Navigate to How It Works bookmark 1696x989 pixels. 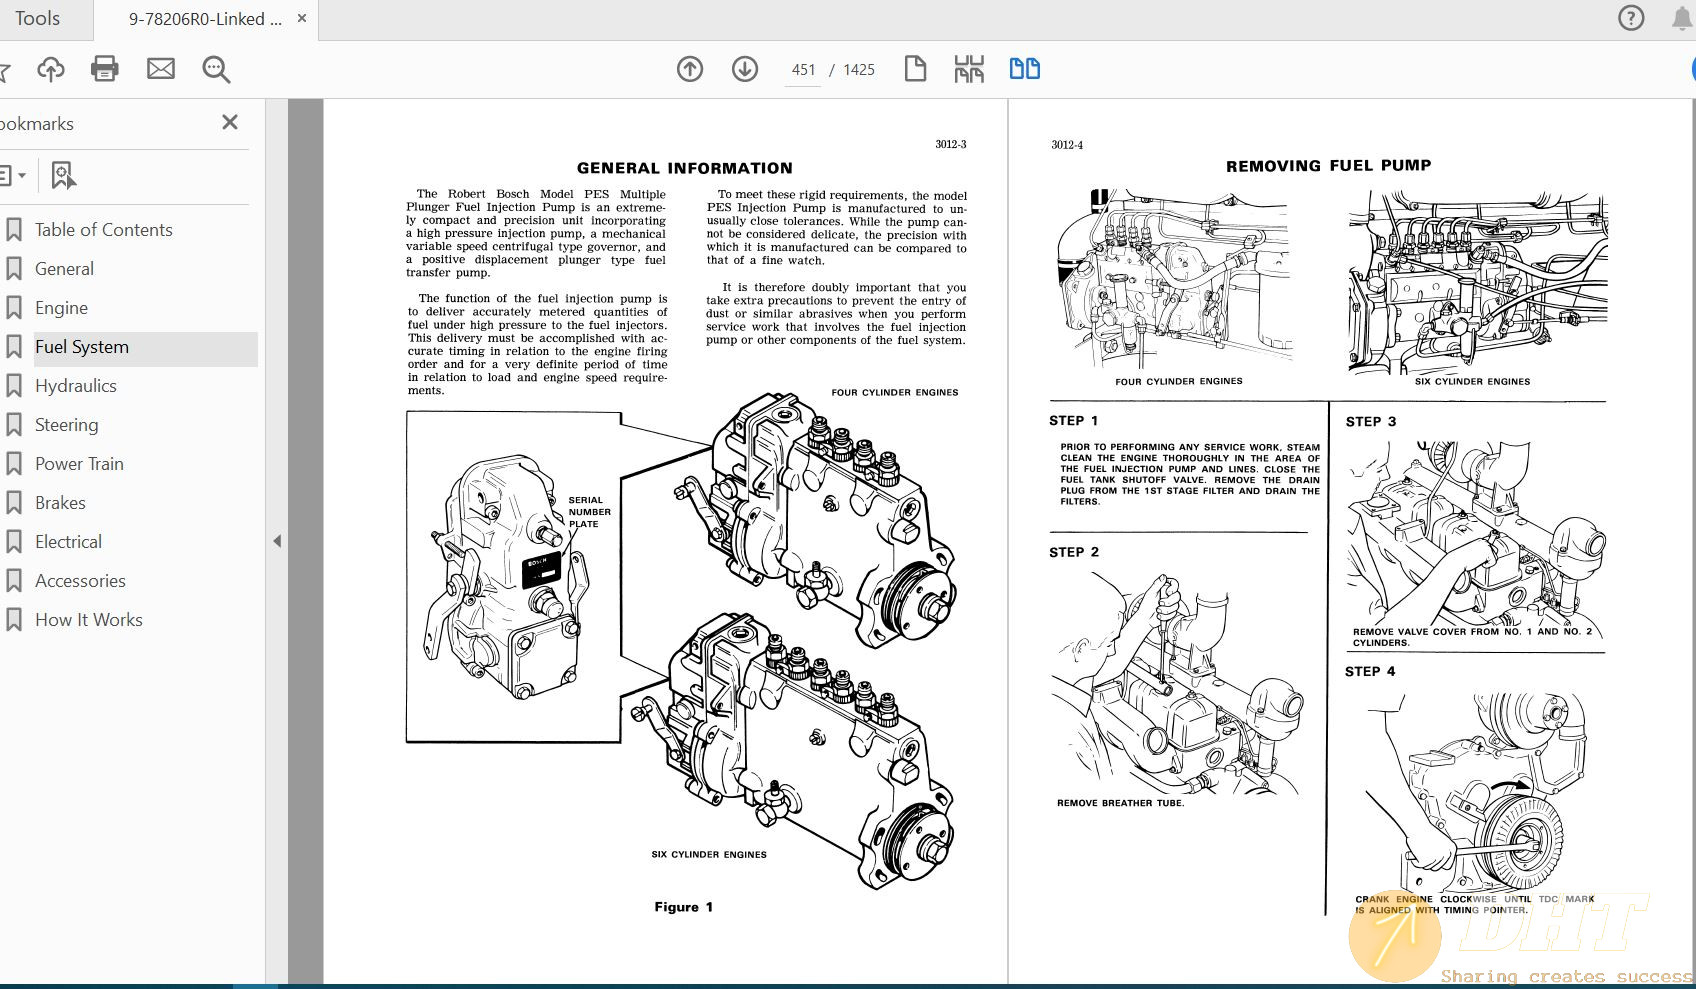pos(89,620)
